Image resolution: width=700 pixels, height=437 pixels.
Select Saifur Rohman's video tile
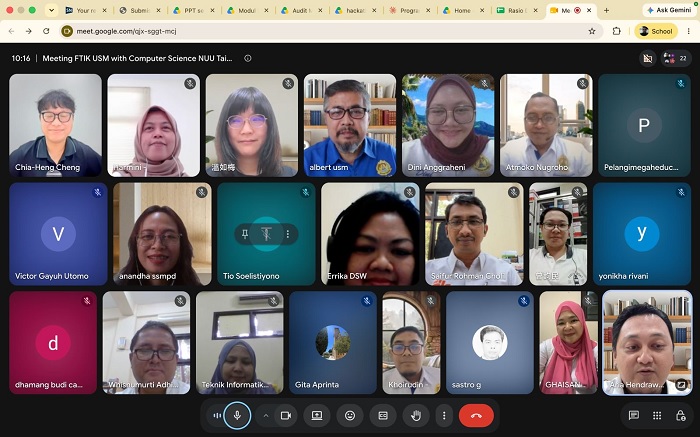474,234
